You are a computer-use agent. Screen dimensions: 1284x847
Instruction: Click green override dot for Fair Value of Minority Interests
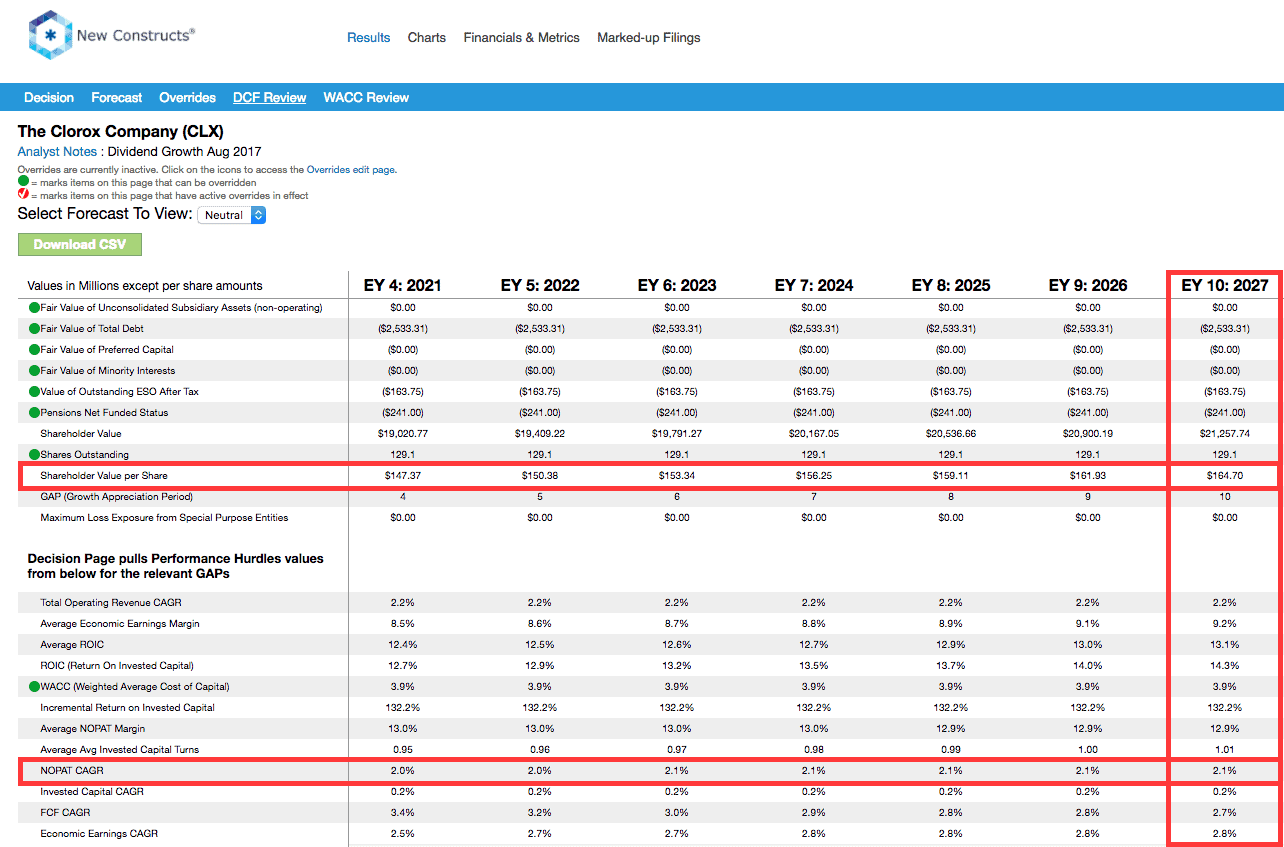[x=34, y=371]
